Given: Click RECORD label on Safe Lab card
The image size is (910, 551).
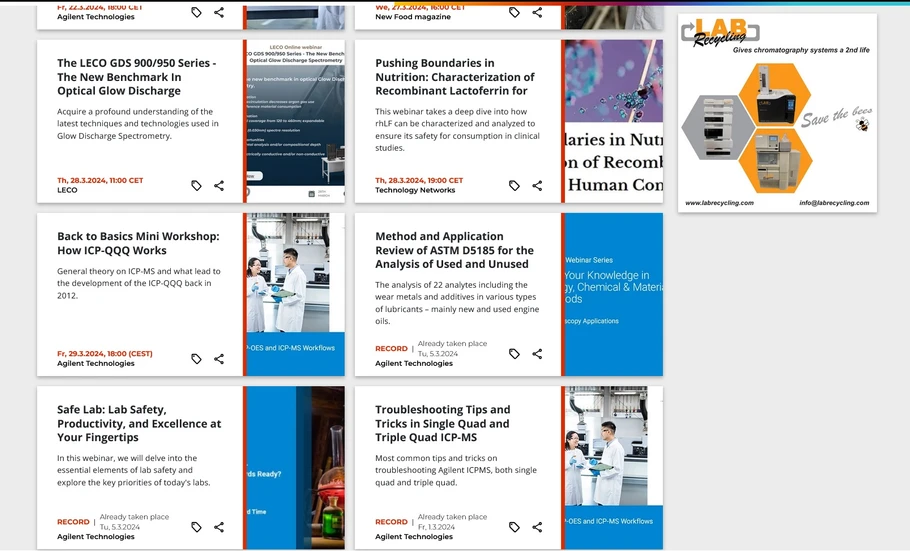Looking at the screenshot, I should [73, 522].
